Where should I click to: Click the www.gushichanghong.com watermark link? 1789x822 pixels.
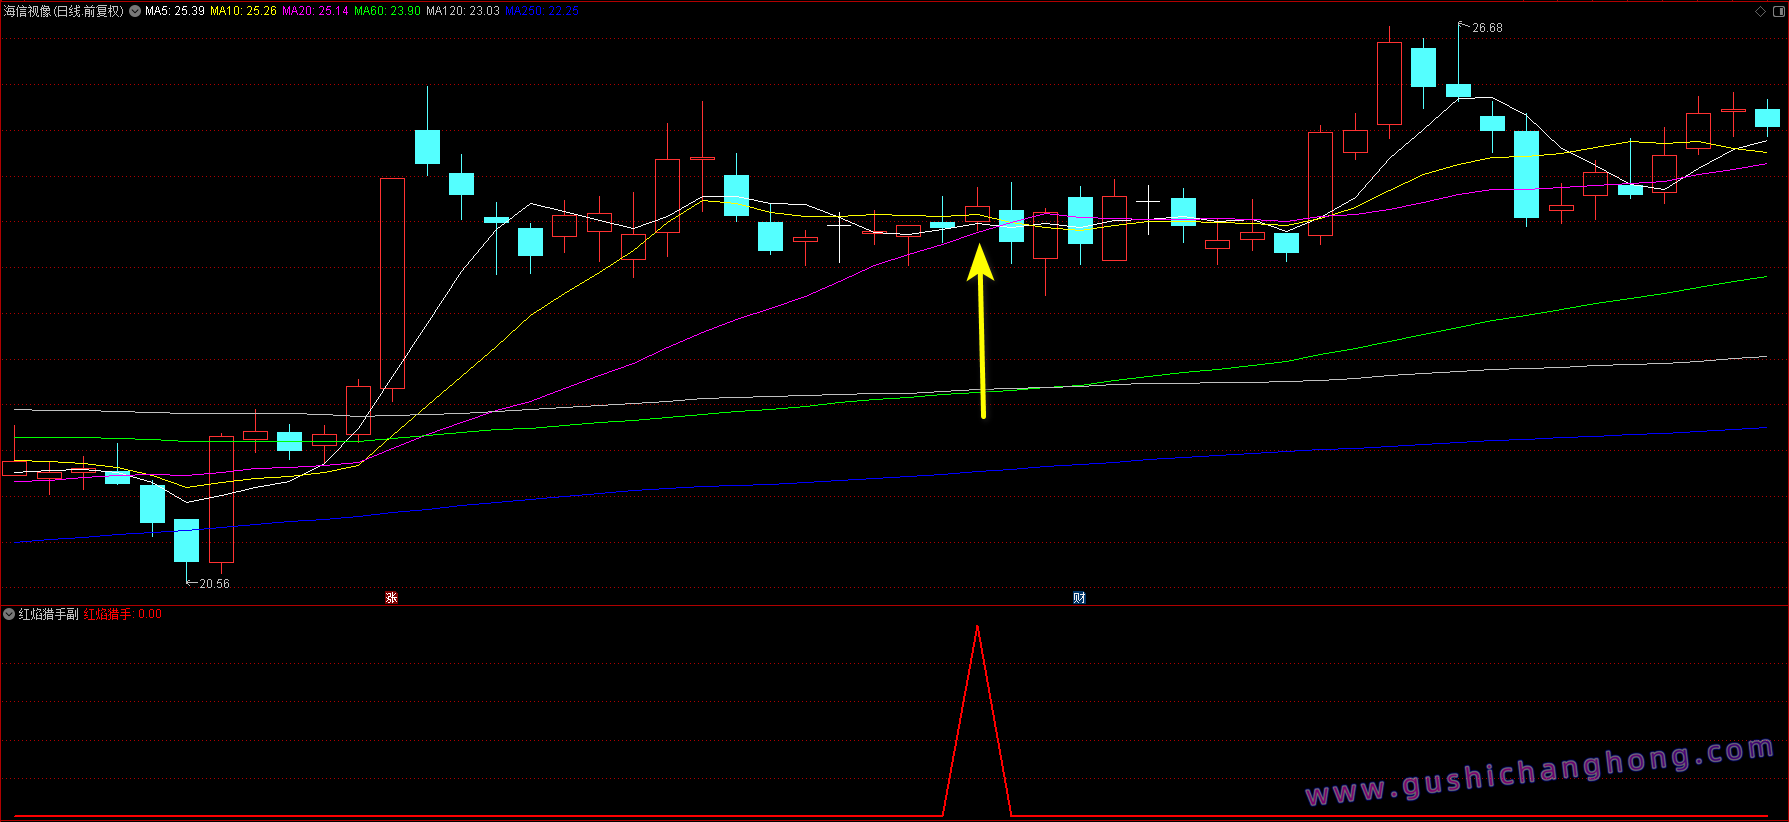[x=1540, y=772]
